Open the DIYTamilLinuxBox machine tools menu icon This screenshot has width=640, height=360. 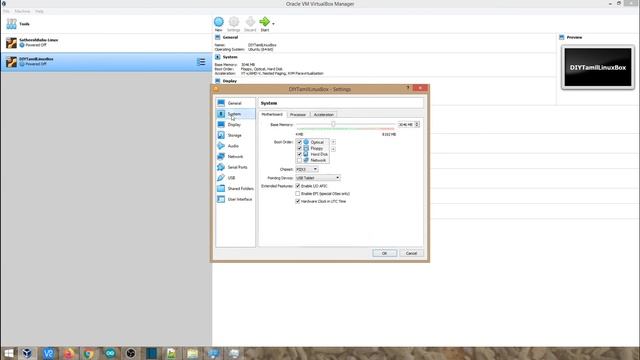[201, 62]
